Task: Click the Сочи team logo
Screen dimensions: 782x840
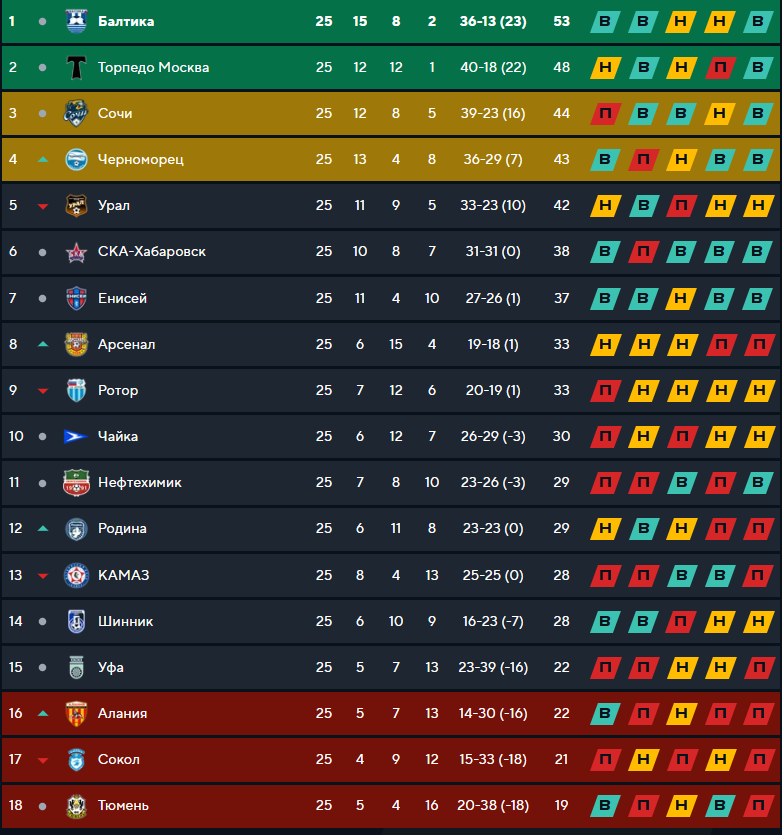Action: (x=76, y=113)
